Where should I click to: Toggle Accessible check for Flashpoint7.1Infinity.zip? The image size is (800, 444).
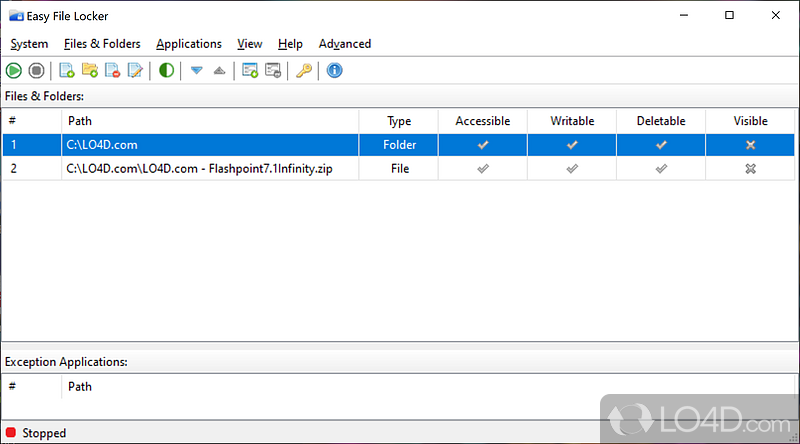tap(483, 168)
